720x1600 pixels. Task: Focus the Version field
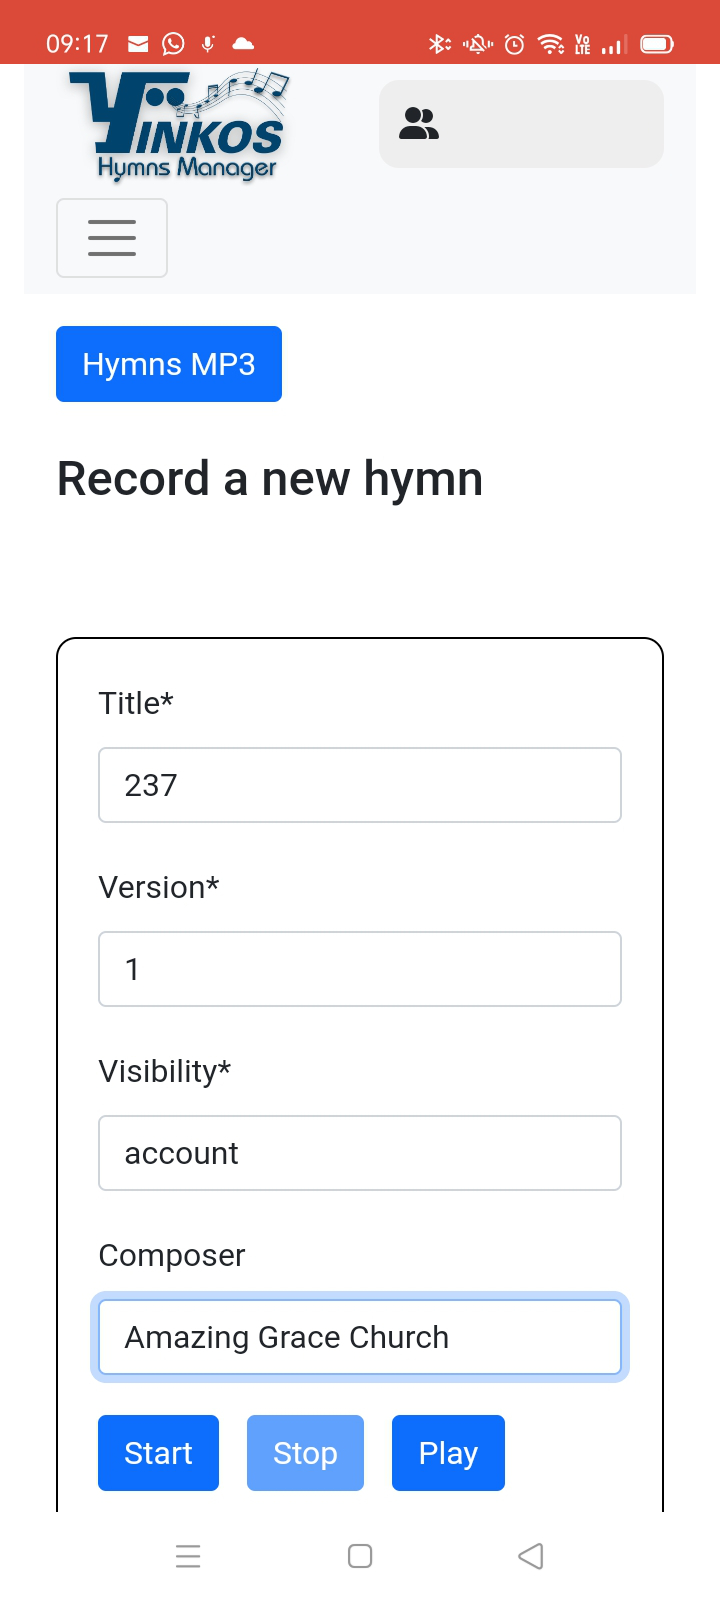click(x=360, y=969)
